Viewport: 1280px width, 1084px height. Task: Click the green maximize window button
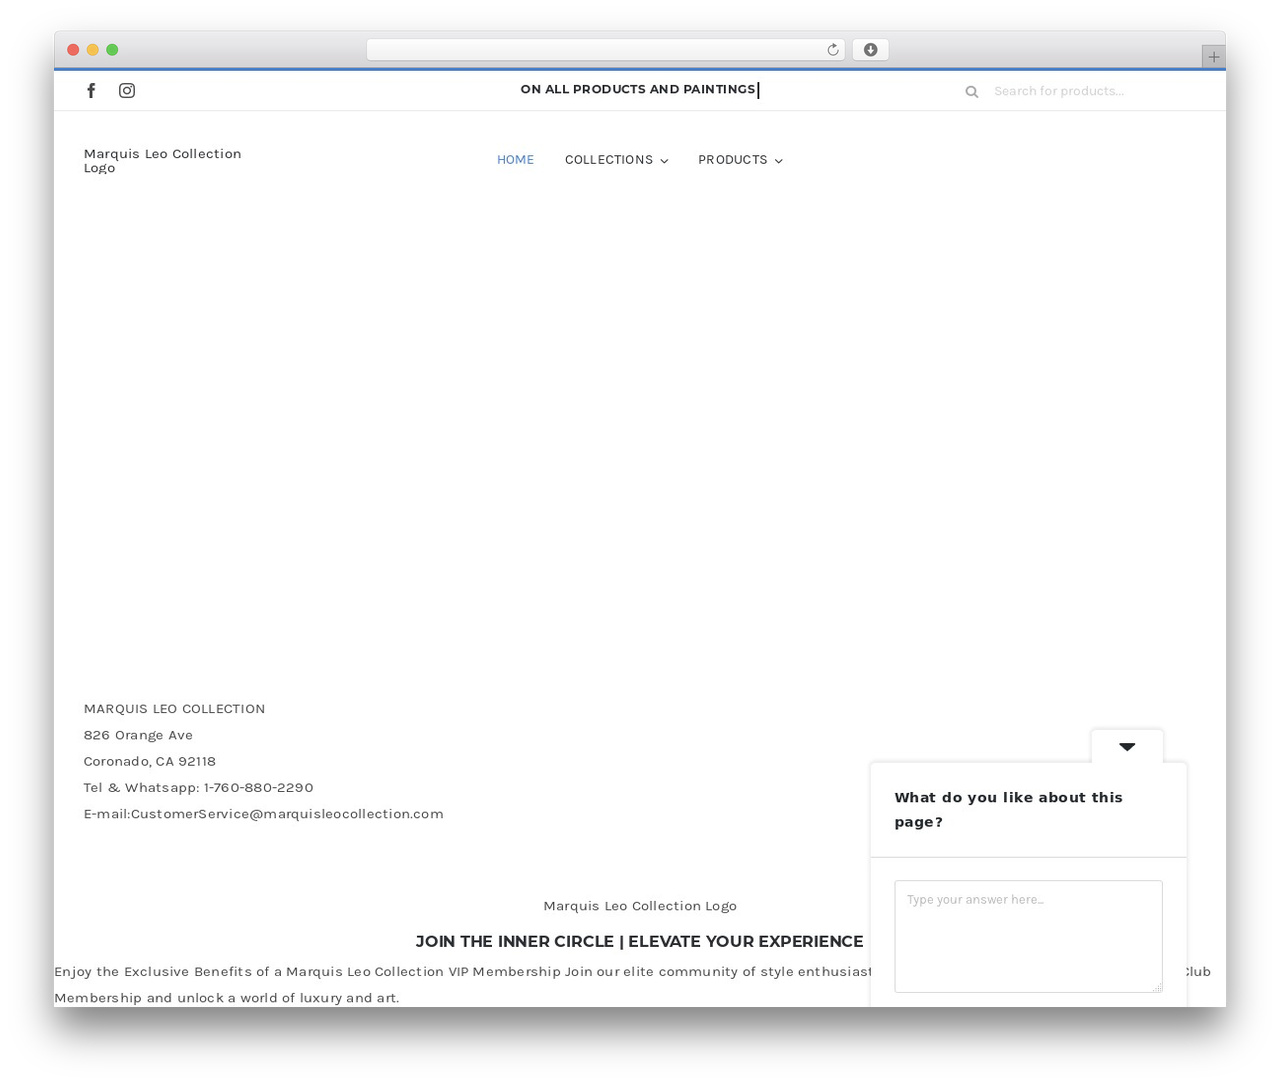pos(112,50)
